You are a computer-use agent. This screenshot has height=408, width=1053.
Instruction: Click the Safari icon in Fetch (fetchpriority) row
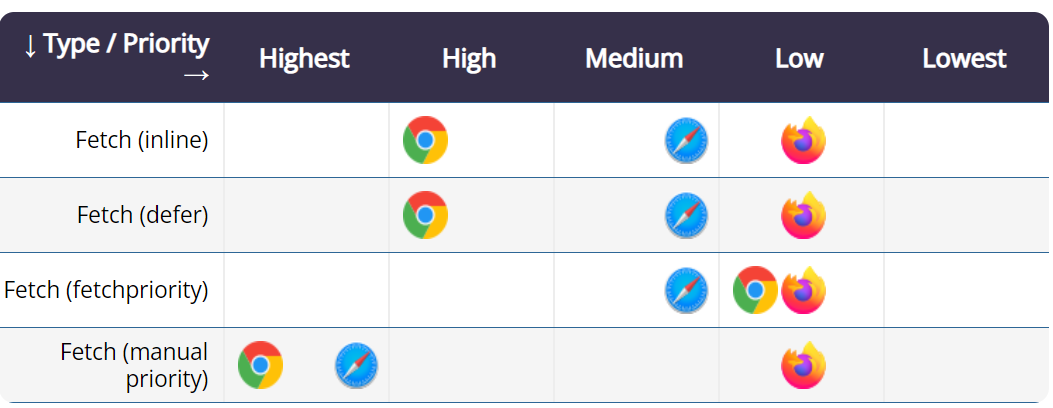tap(686, 290)
